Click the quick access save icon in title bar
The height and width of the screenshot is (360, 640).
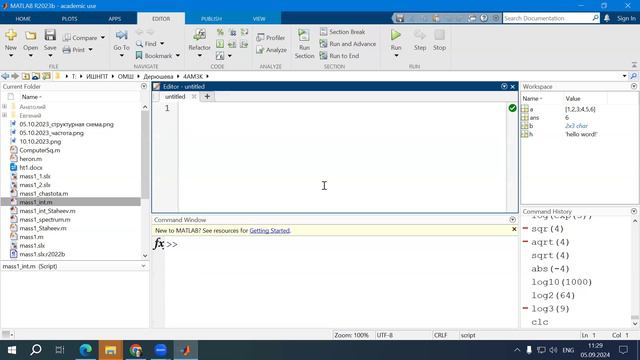pyautogui.click(x=400, y=18)
